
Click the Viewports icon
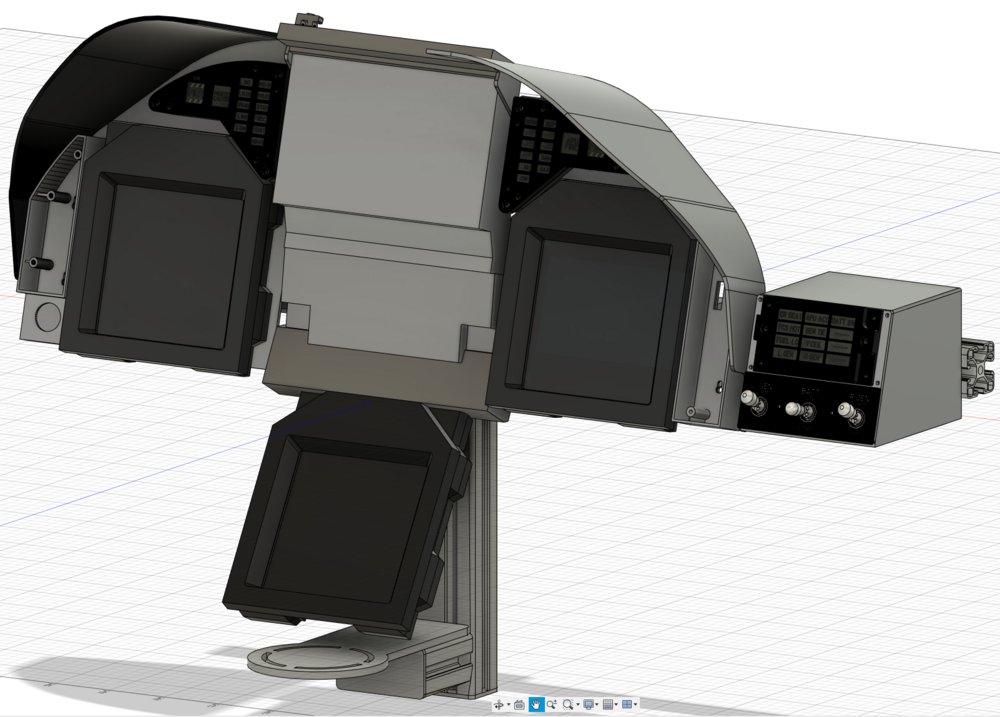point(627,704)
